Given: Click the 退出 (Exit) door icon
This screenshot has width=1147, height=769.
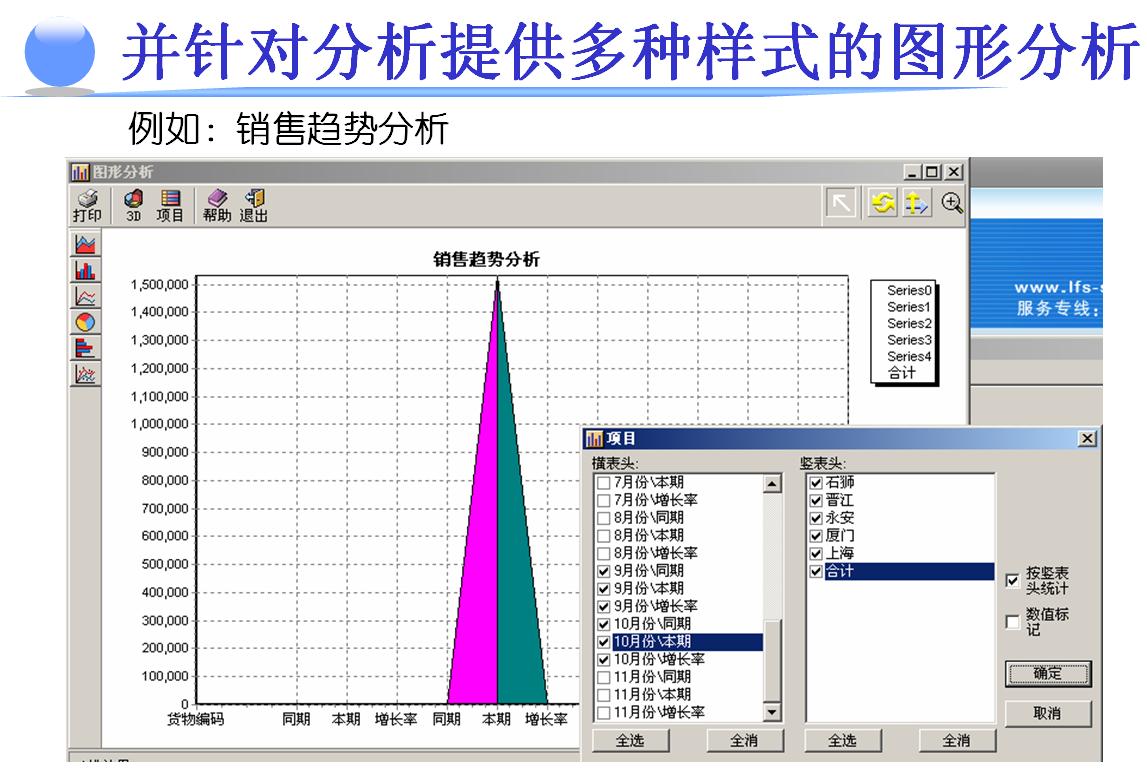Looking at the screenshot, I should [253, 200].
